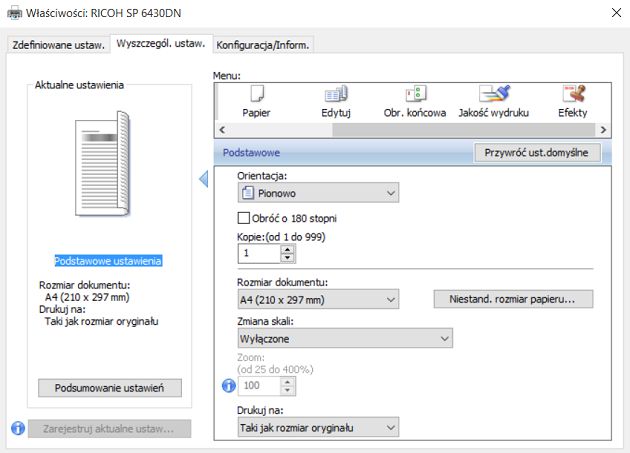Click the Przywróć ust.domyślne button
Viewport: 630px width, 453px height.
click(537, 153)
